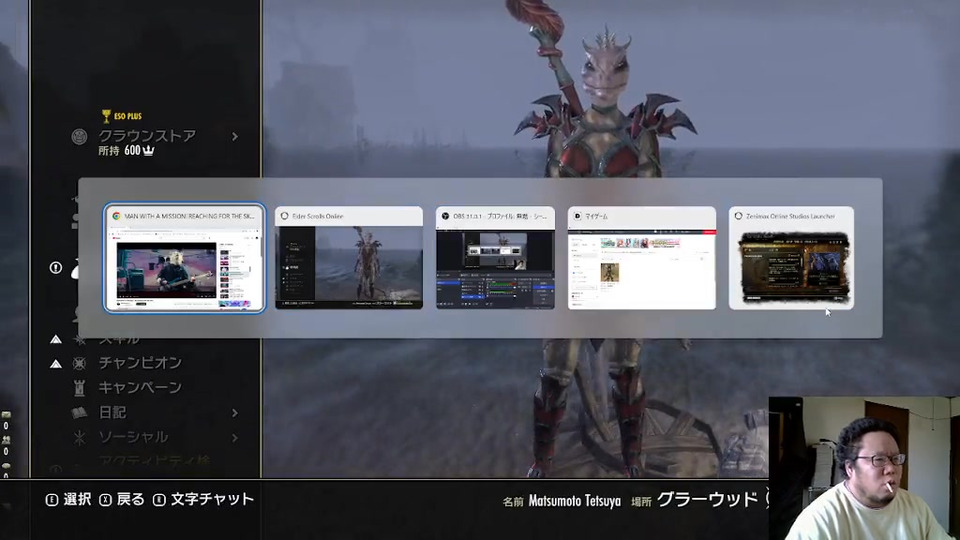This screenshot has height=540, width=960.
Task: Click the location グラーウッド
Action: (707, 500)
